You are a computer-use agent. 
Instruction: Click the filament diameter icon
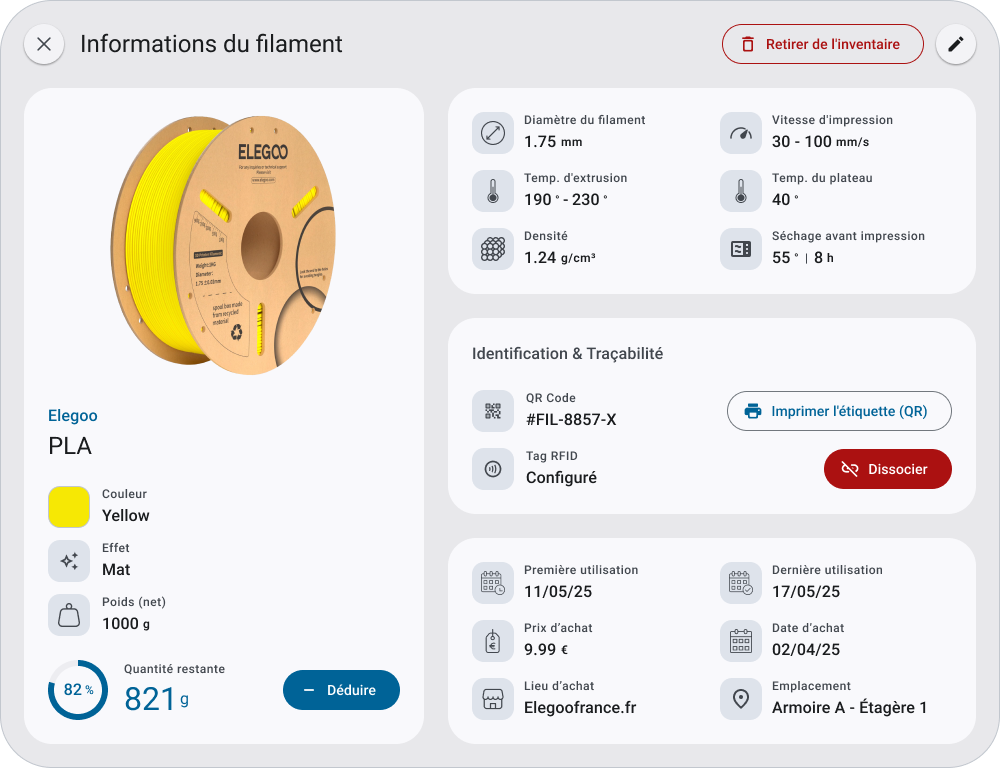(492, 132)
